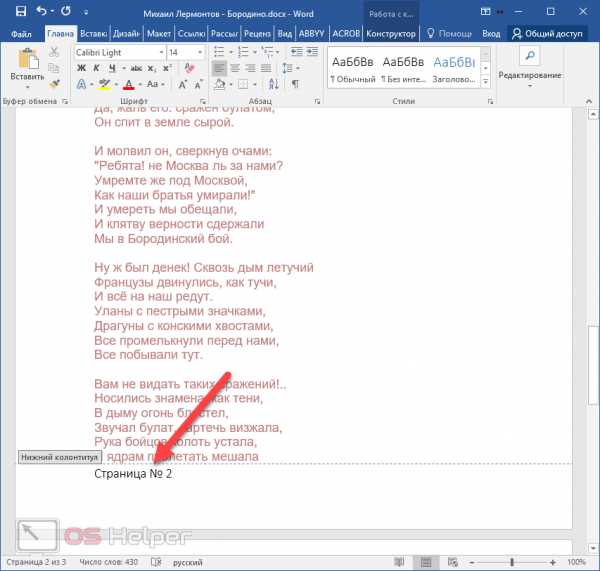The image size is (600, 571).
Task: Toggle bold Ж formatting
Action: pyautogui.click(x=81, y=68)
